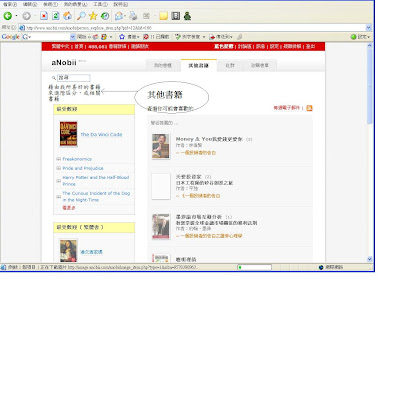Viewport: 400px width, 398px height.
Task: Open the Search magnifier toolbar icon
Action: pyautogui.click(x=81, y=16)
